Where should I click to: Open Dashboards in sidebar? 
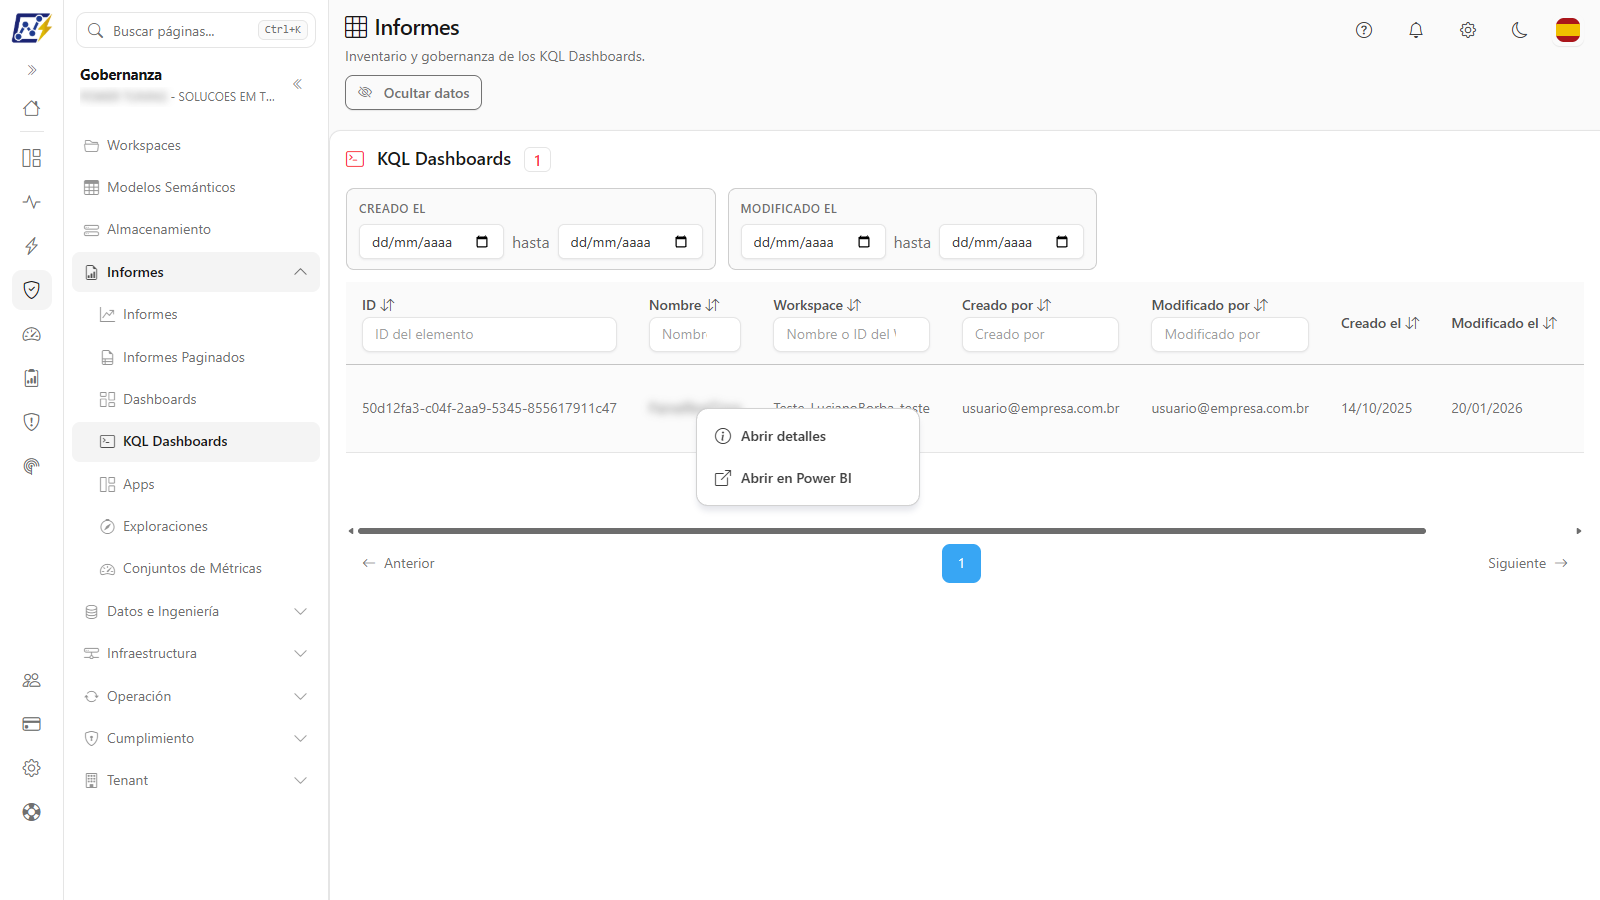[x=196, y=399]
